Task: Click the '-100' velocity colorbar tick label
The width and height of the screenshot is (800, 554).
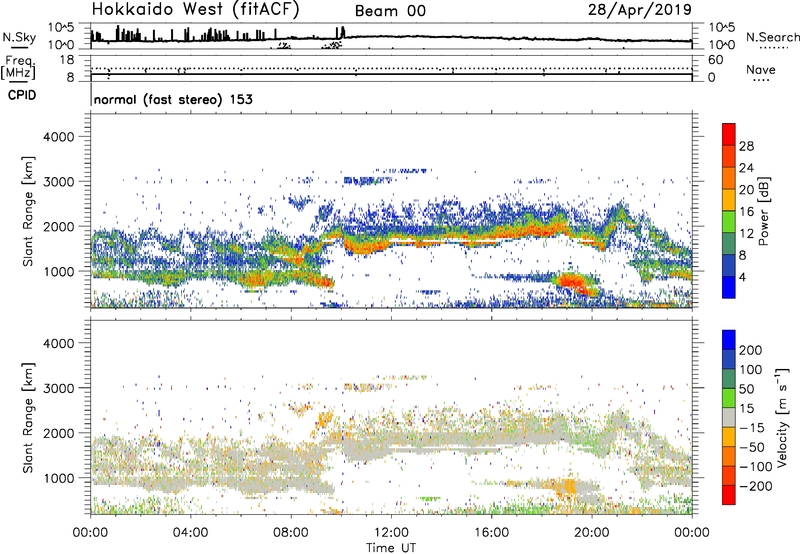Action: click(x=756, y=467)
